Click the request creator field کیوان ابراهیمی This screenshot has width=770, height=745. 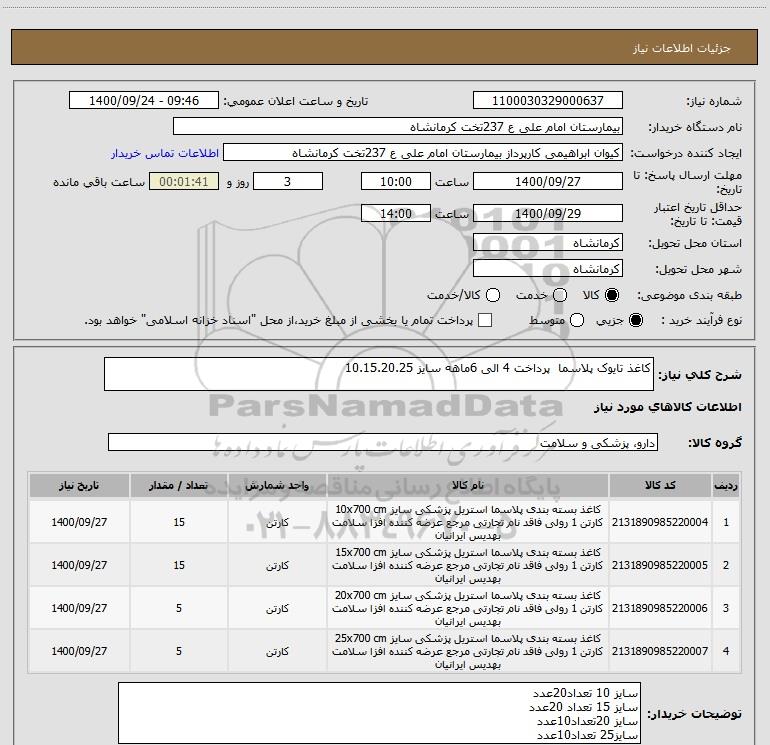(x=423, y=153)
